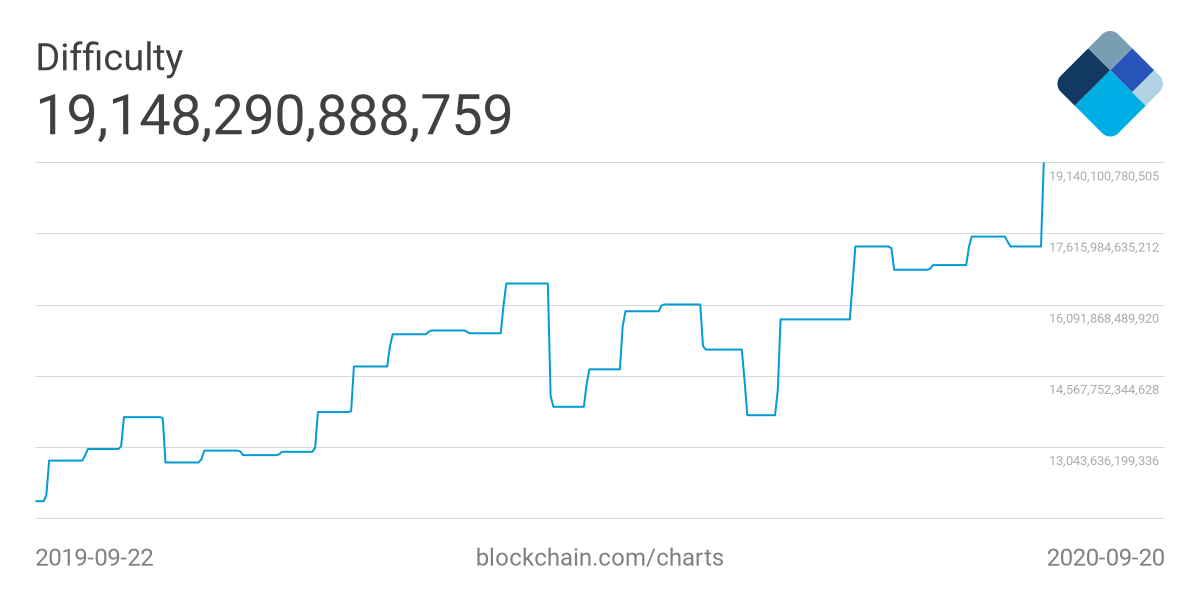Click the 2020-09-20 end date
1200x600 pixels.
1105,558
